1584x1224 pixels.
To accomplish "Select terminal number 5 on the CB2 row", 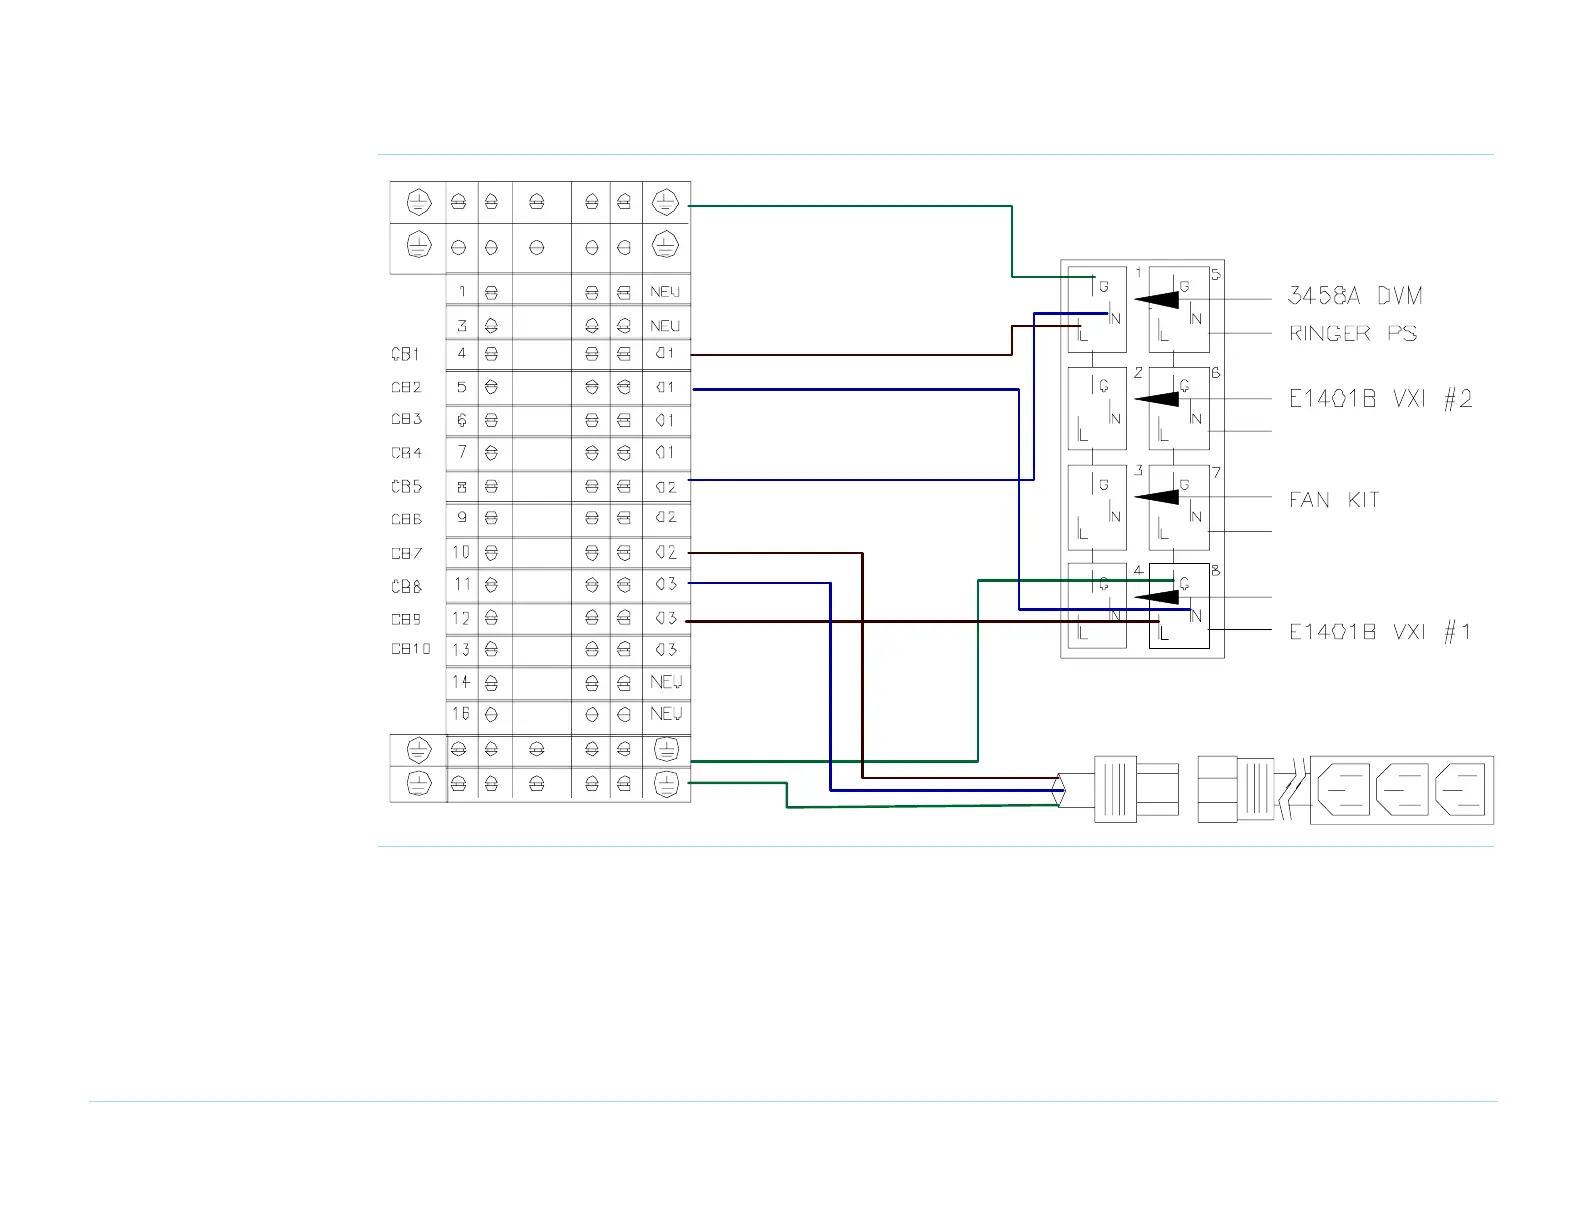I will coord(462,387).
